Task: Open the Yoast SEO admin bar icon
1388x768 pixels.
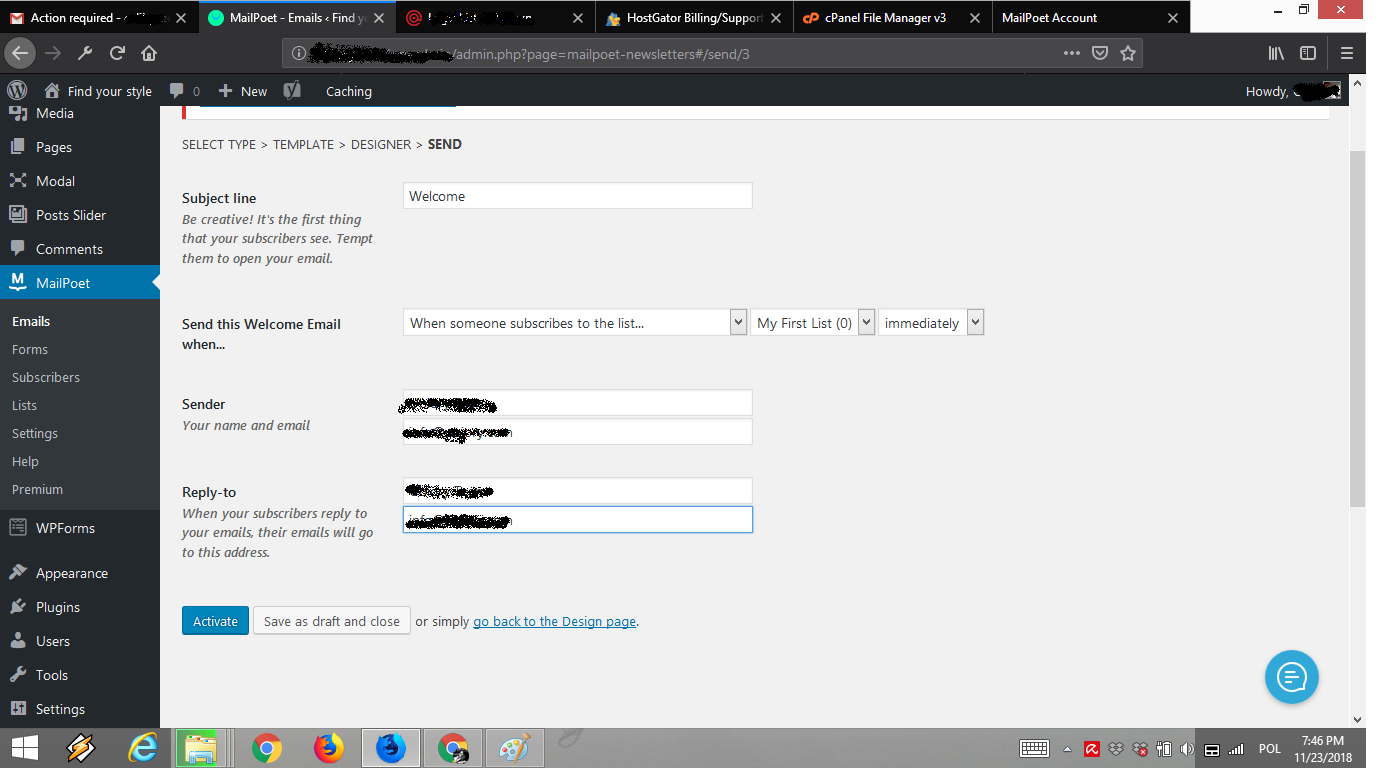Action: point(292,91)
